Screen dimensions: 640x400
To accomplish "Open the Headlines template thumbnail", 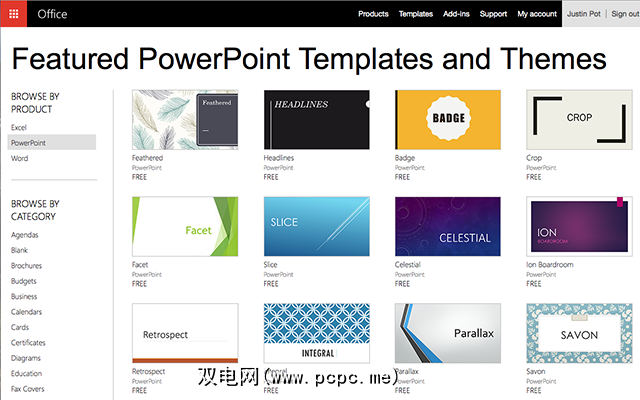I will 316,120.
